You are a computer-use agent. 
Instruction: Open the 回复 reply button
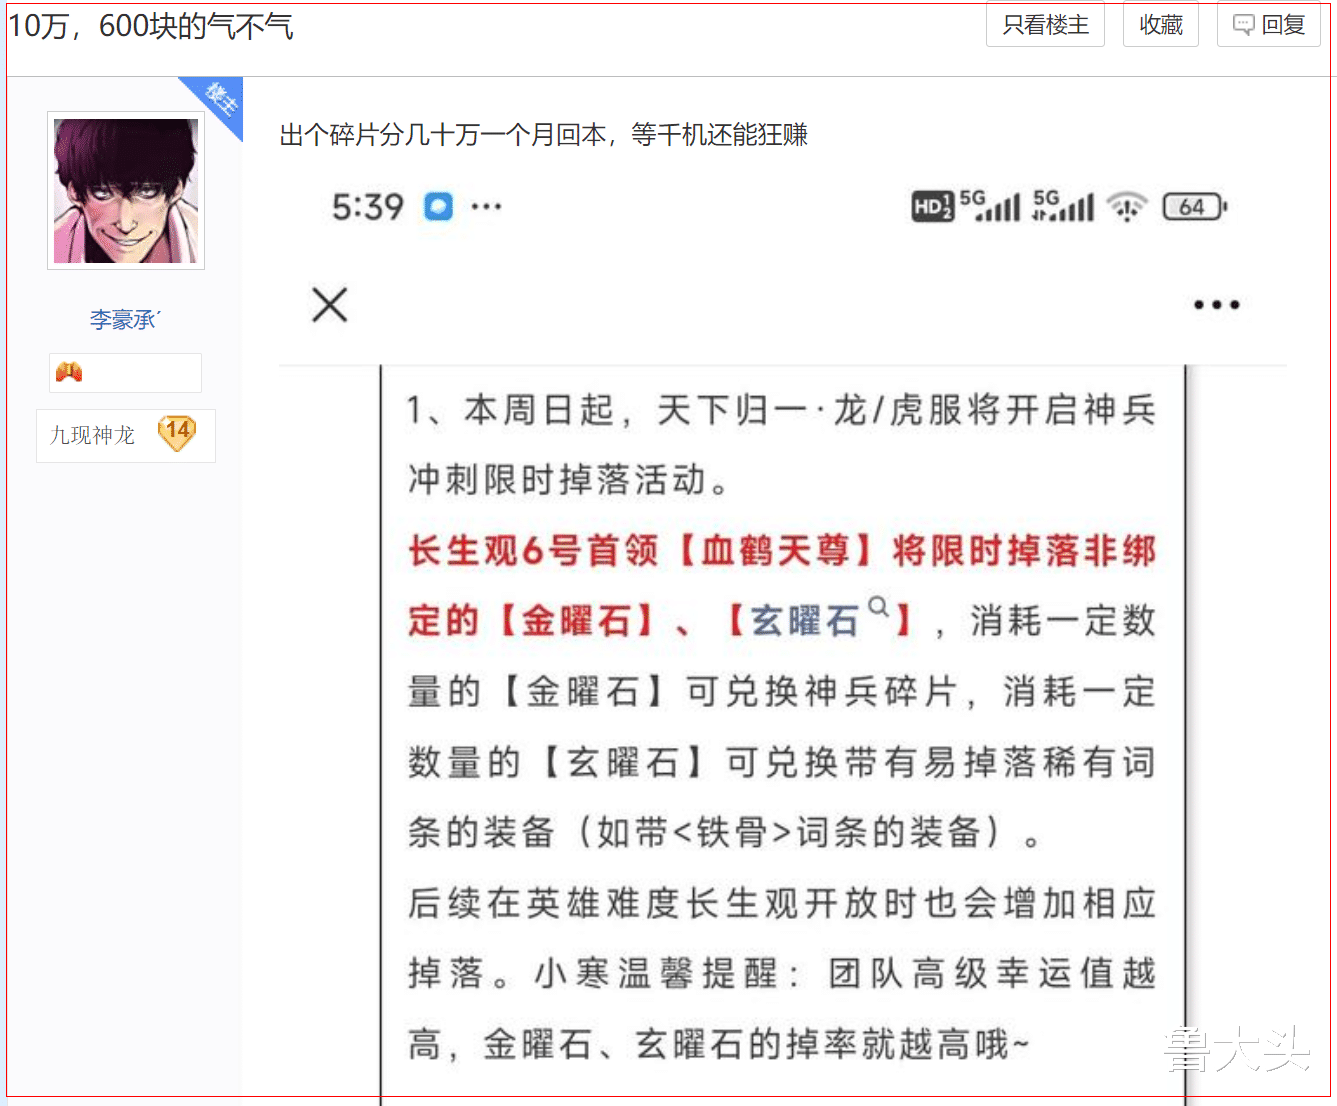(1269, 25)
